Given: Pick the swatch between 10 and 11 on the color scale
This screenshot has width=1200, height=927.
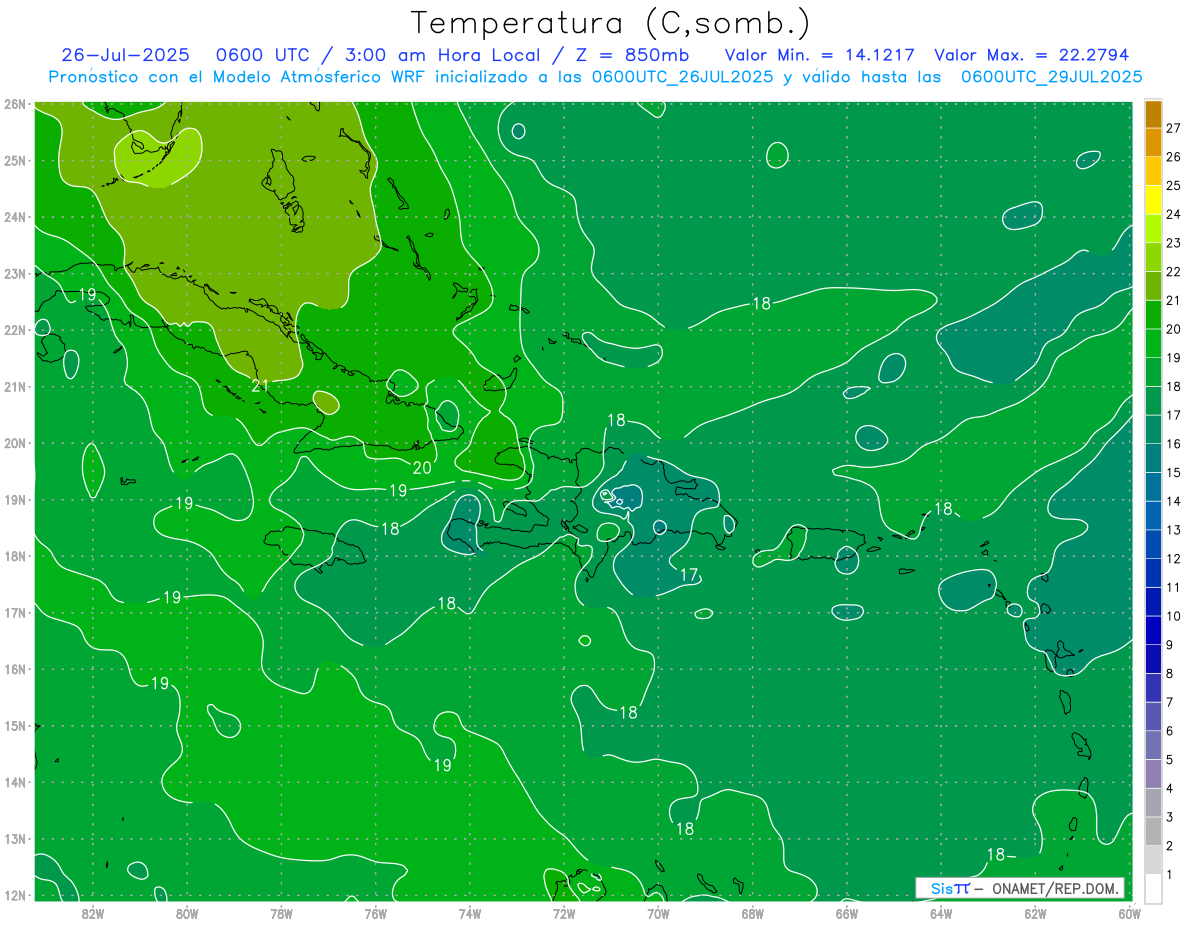Looking at the screenshot, I should (x=1153, y=601).
